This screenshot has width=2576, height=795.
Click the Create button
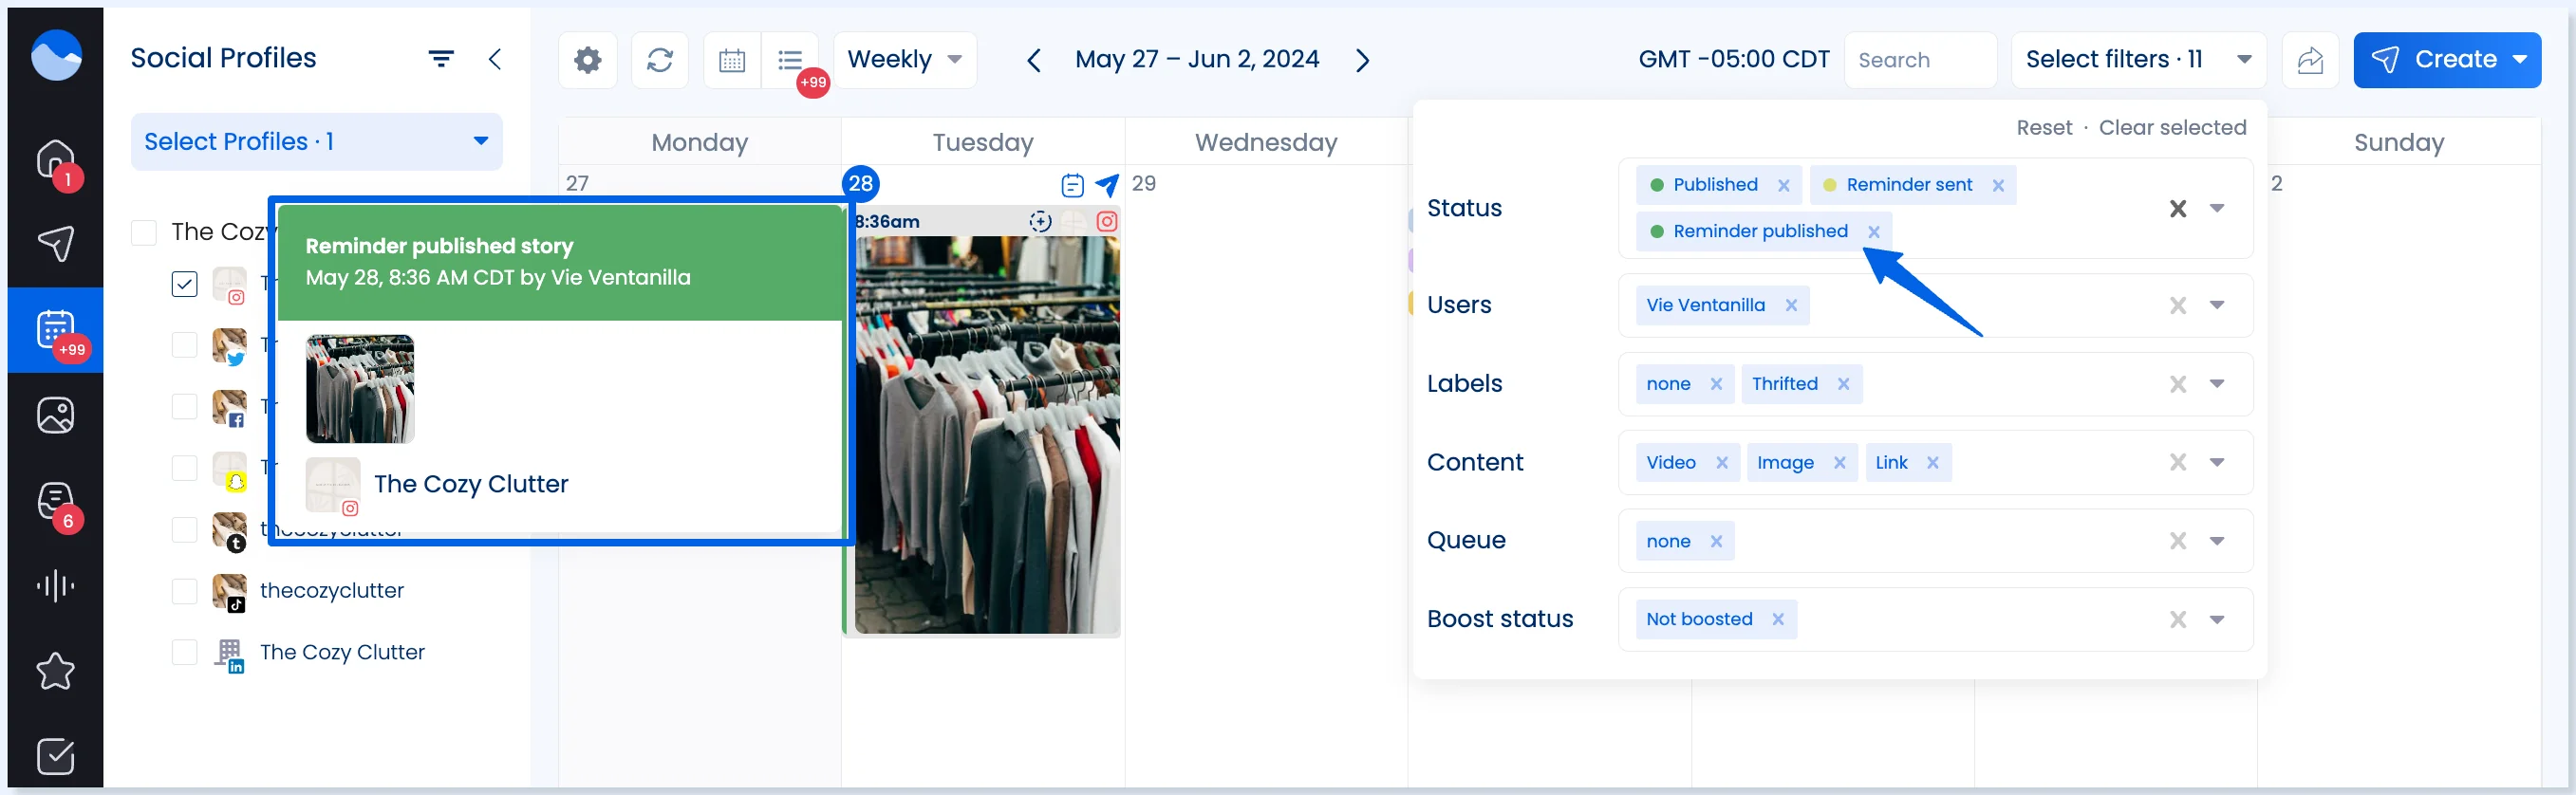tap(2447, 60)
